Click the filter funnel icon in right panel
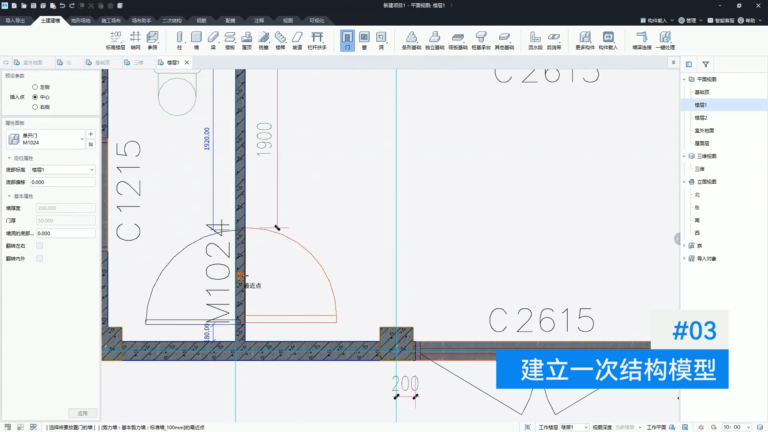This screenshot has width=768, height=432. pos(706,64)
